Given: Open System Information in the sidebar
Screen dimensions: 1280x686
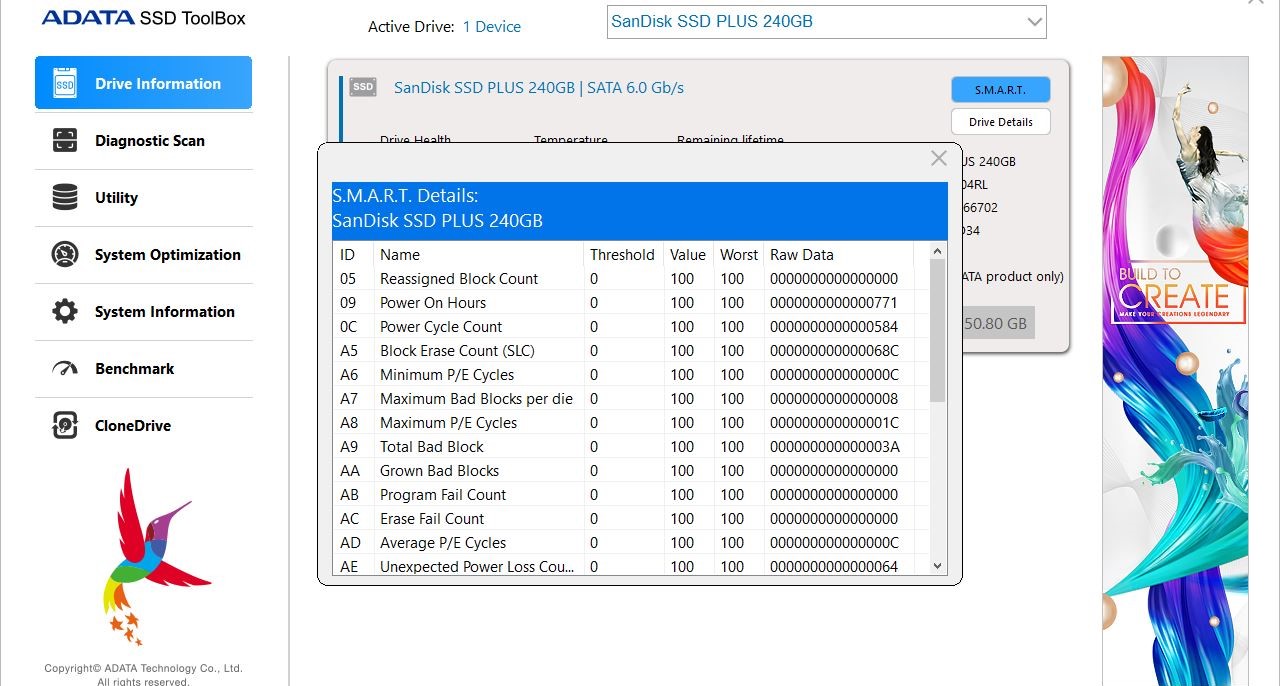Looking at the screenshot, I should coord(143,312).
